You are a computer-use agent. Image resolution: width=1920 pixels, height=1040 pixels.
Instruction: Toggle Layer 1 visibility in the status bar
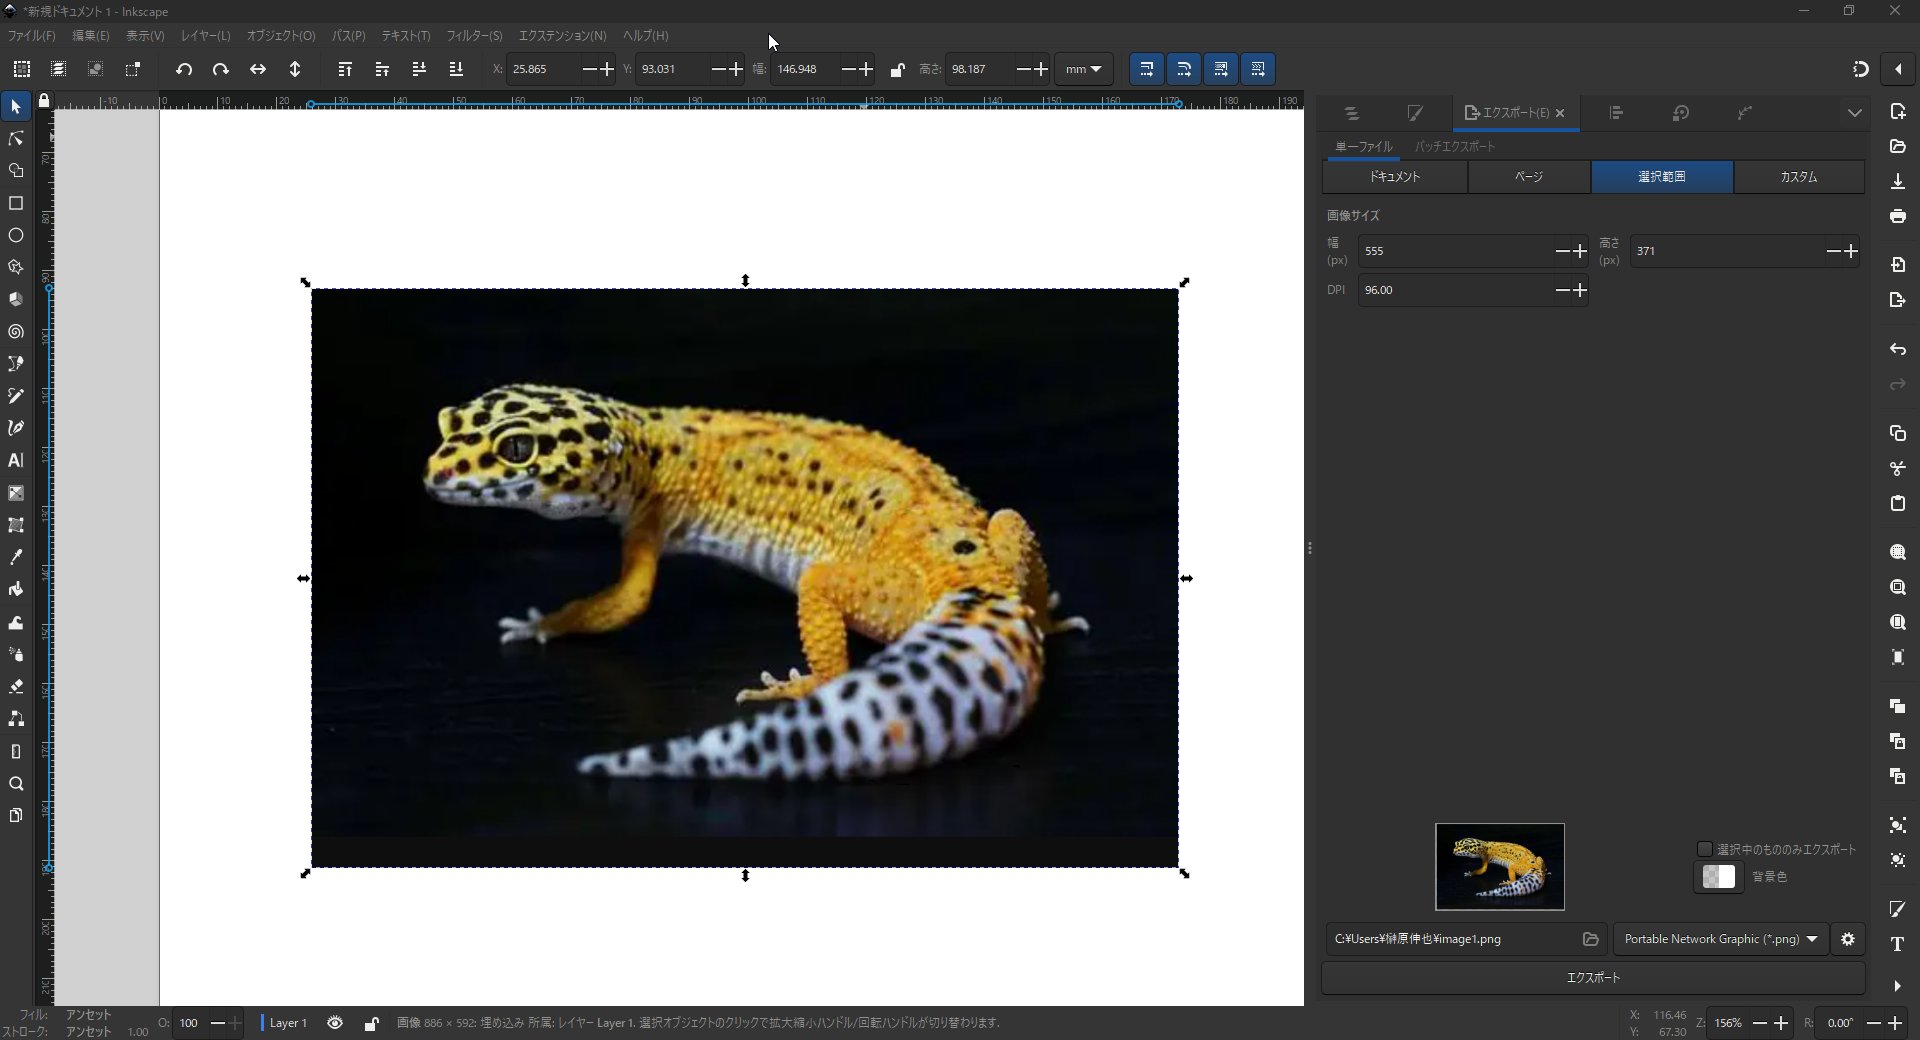334,1023
